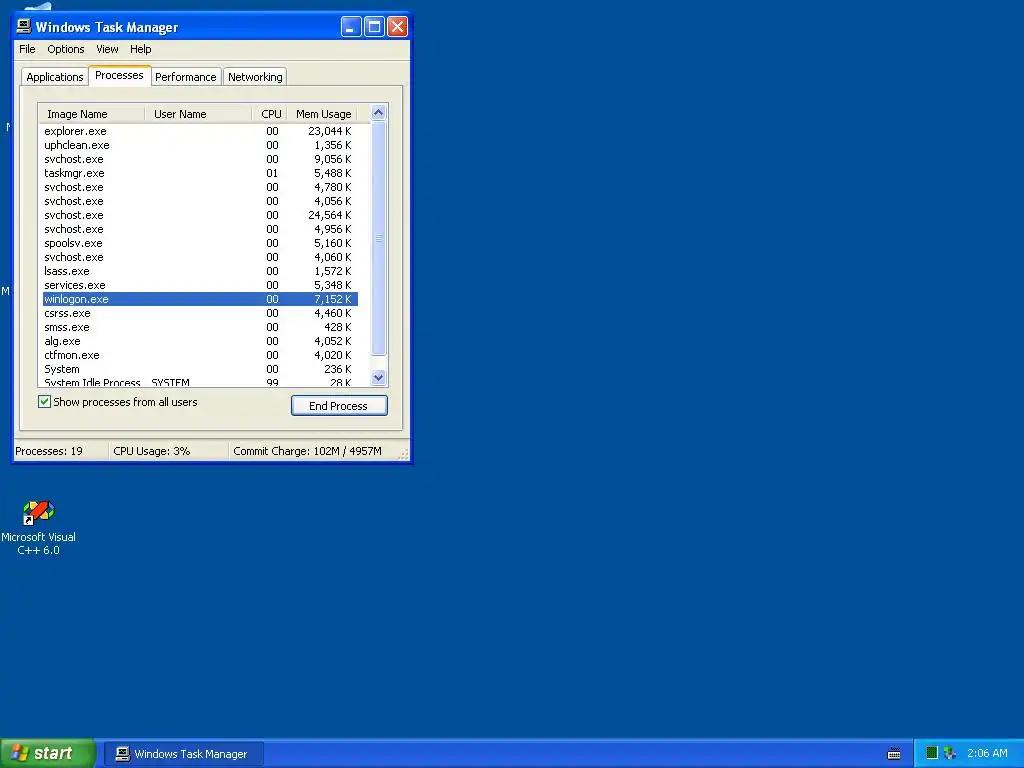Viewport: 1024px width, 768px height.
Task: Select svchost.exe row using 4,780 K
Action: click(200, 187)
